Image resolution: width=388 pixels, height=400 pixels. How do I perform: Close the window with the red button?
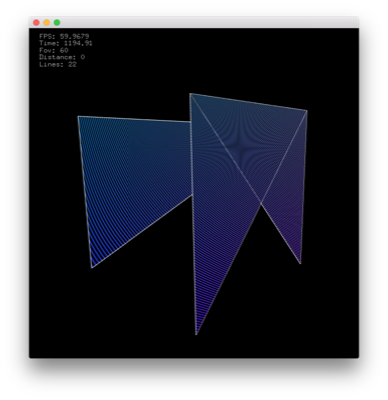pyautogui.click(x=36, y=23)
